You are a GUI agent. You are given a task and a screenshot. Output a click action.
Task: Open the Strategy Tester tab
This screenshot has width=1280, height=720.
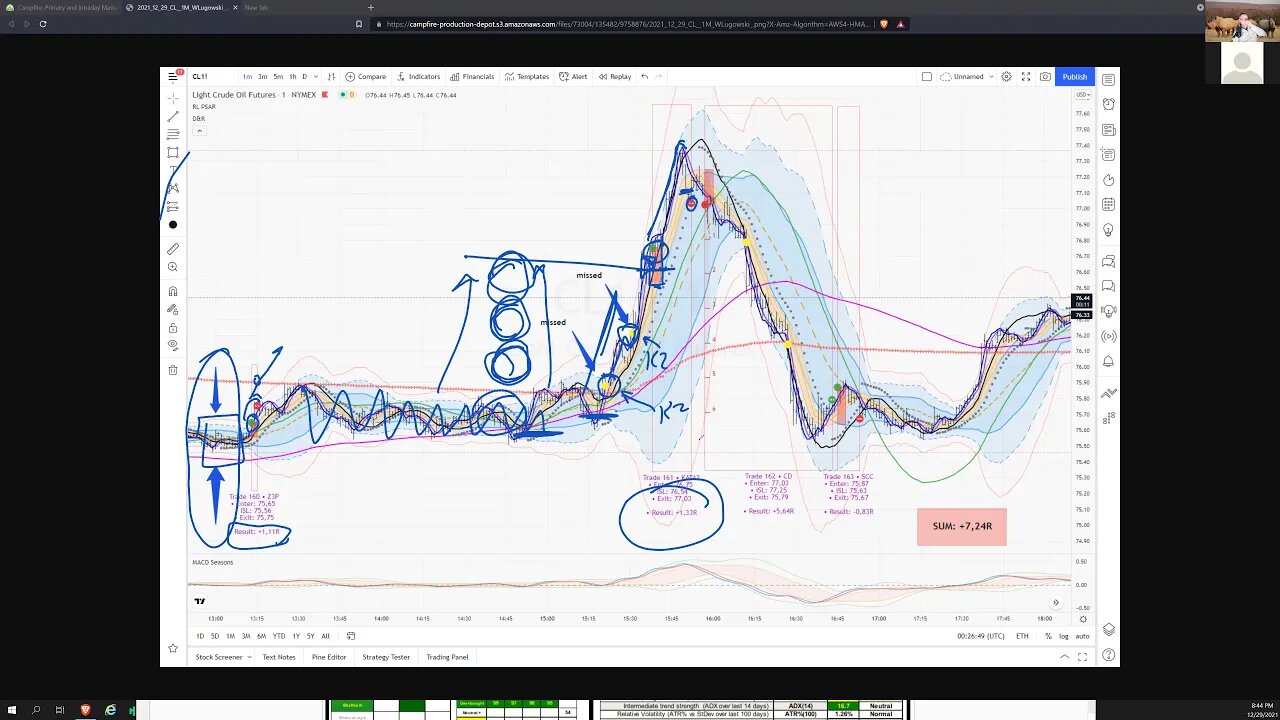point(386,657)
